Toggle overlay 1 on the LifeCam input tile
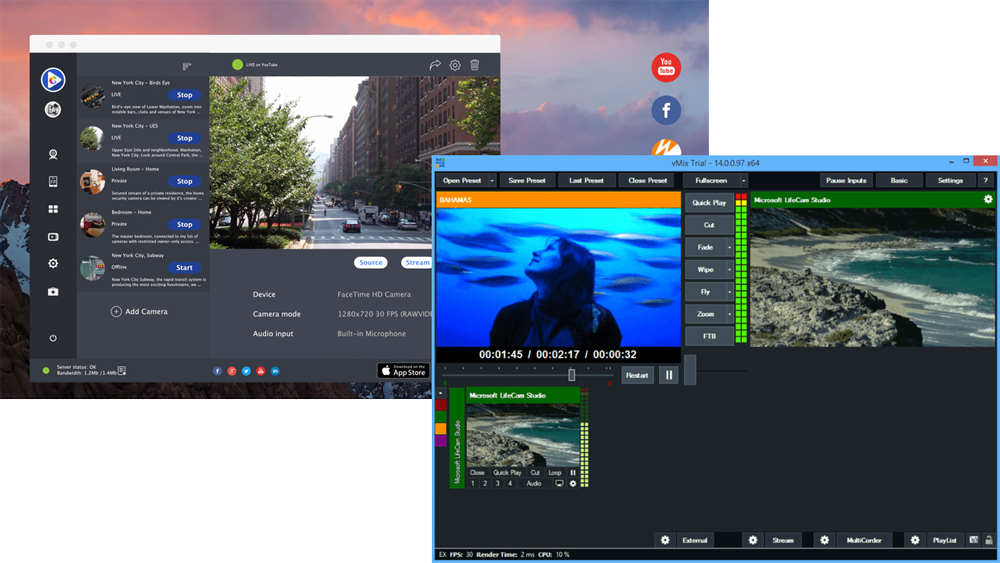Viewport: 1000px width, 563px height. coord(473,483)
